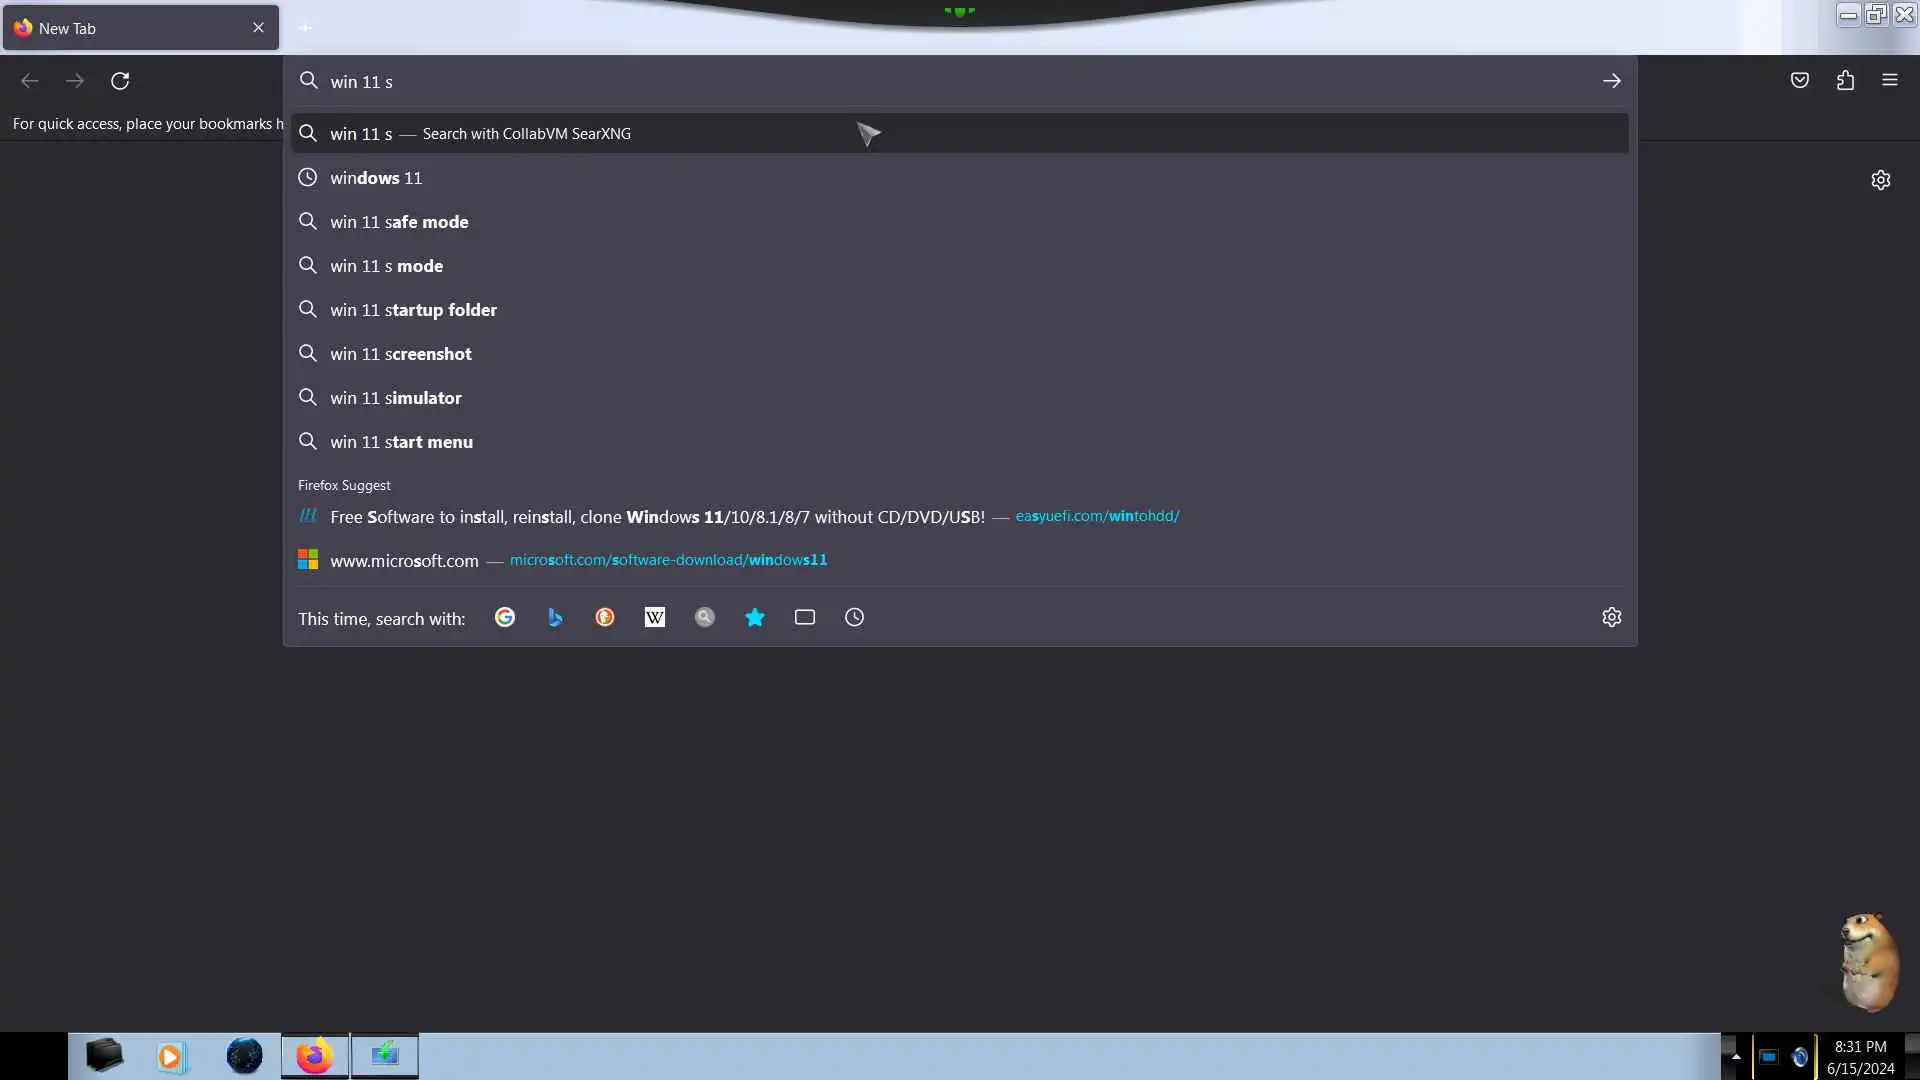Open the Pocket save icon
Viewport: 1920px width, 1080px height.
[1800, 81]
